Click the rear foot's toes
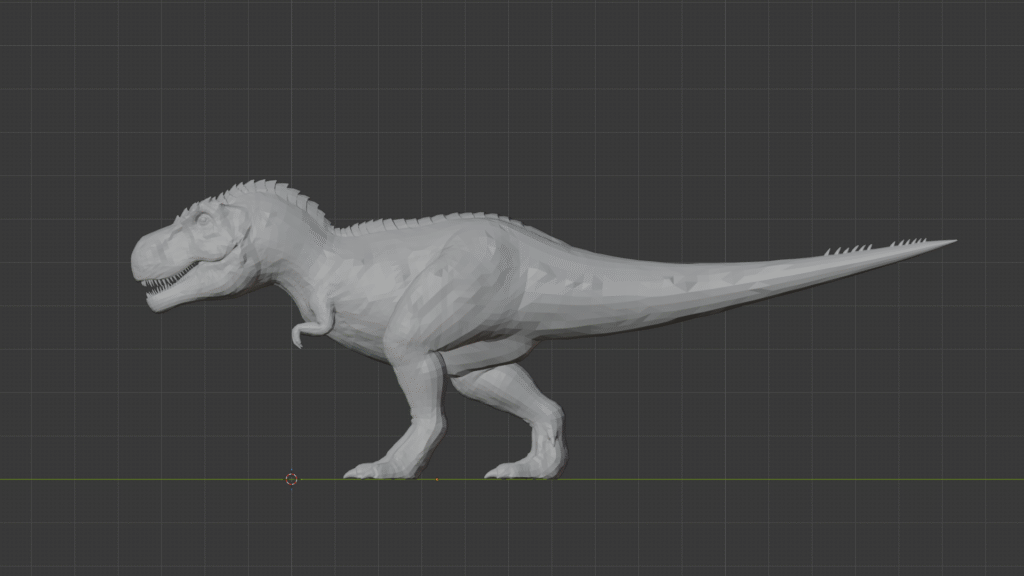1024x576 pixels. pyautogui.click(x=505, y=470)
